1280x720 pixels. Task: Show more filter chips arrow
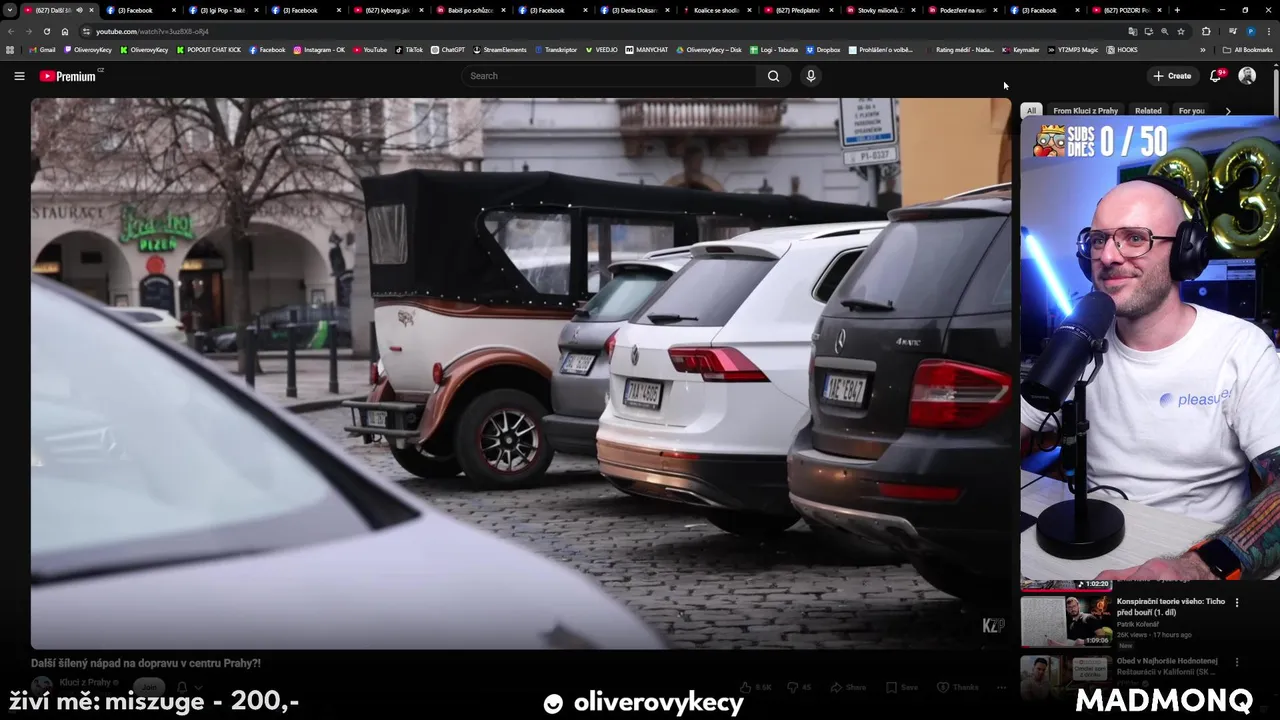click(x=1228, y=111)
